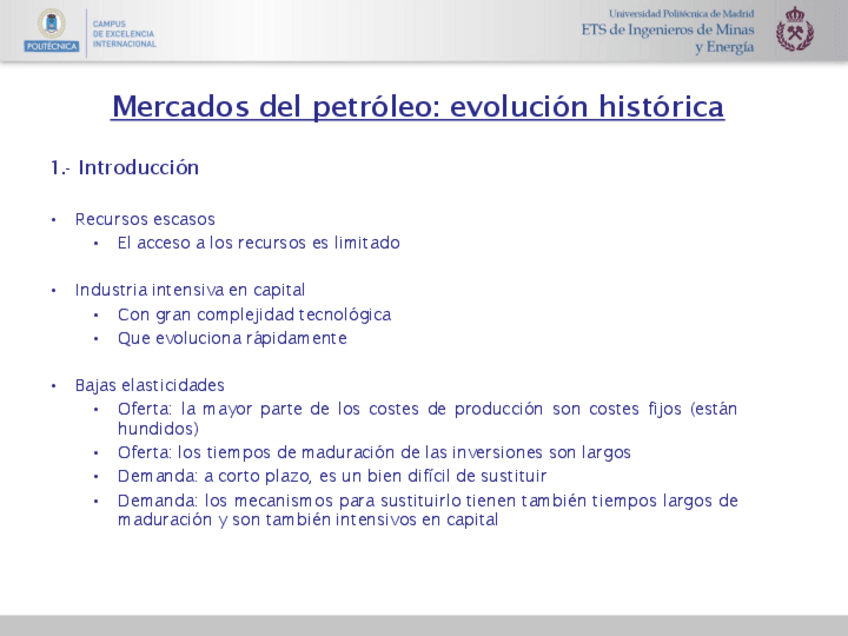The image size is (848, 636).
Task: Click 'Demanda: a corto plazo' line
Action: 332,476
